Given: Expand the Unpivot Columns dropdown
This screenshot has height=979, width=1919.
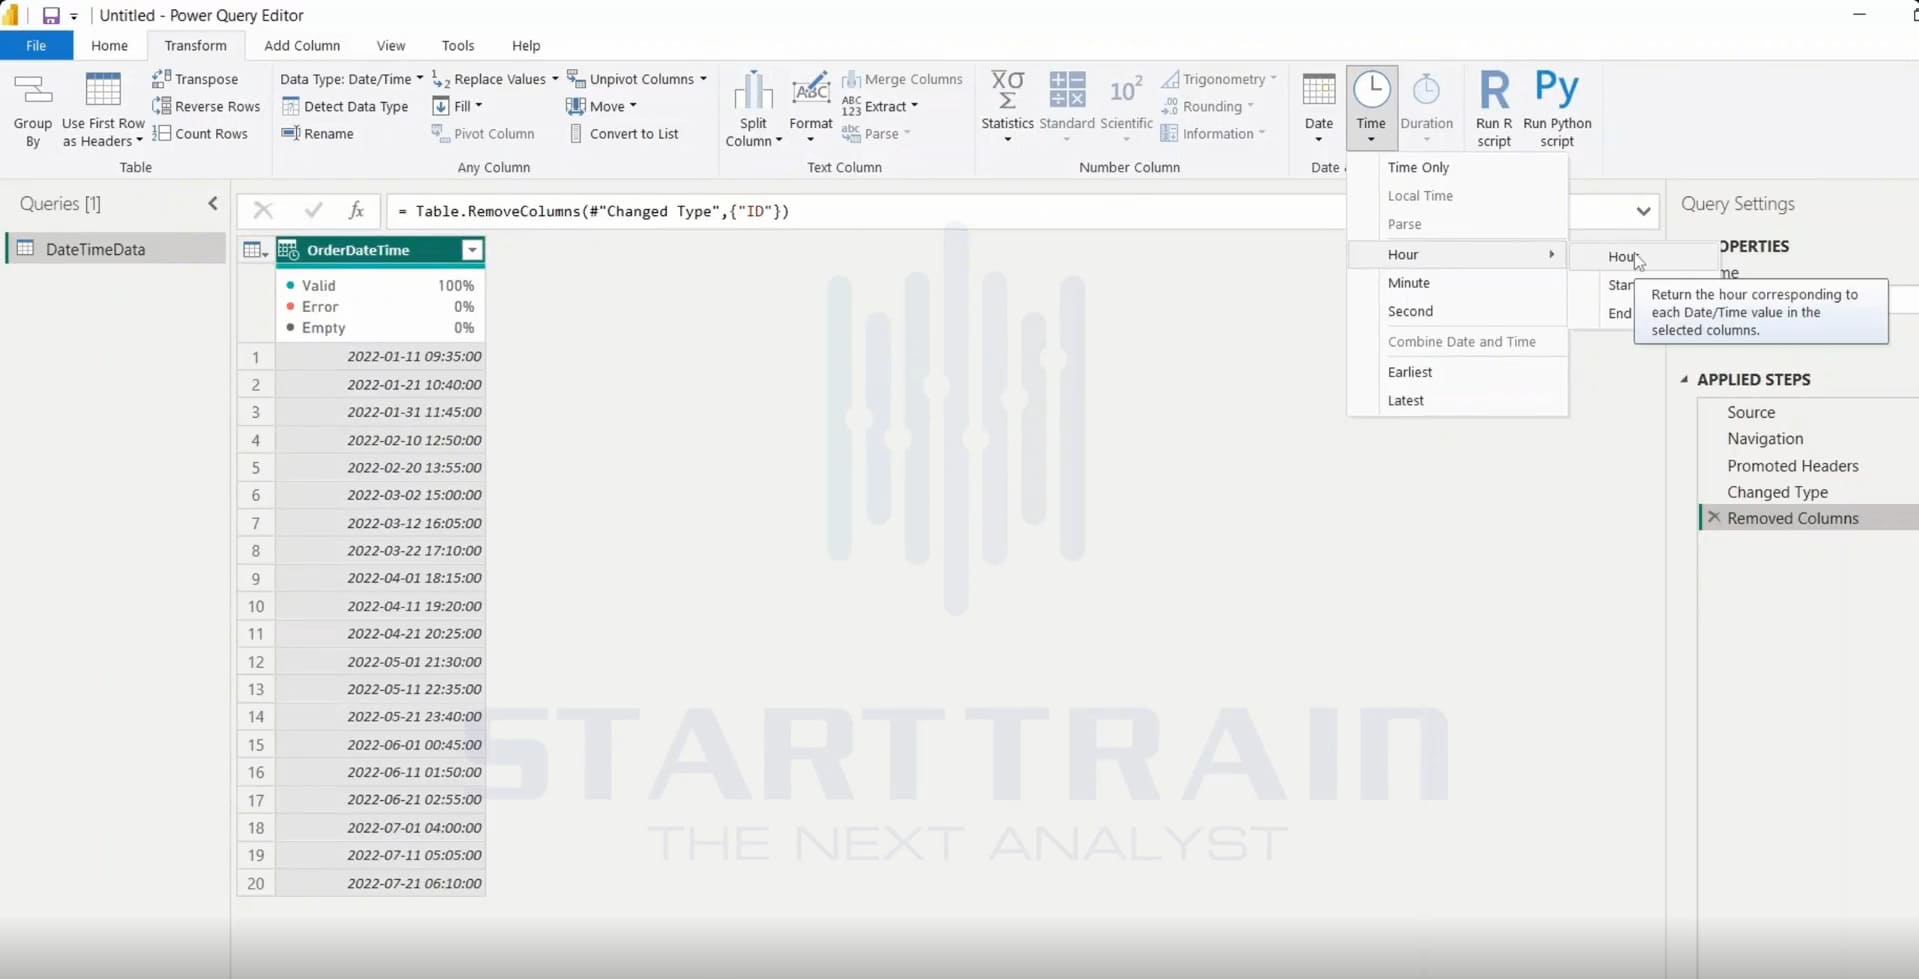Looking at the screenshot, I should (703, 79).
